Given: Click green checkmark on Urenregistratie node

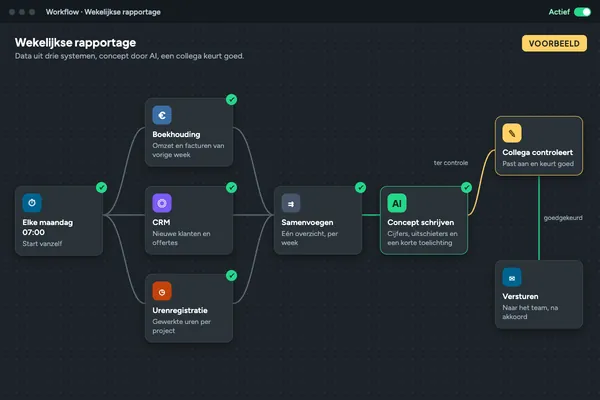Looking at the screenshot, I should [x=232, y=276].
